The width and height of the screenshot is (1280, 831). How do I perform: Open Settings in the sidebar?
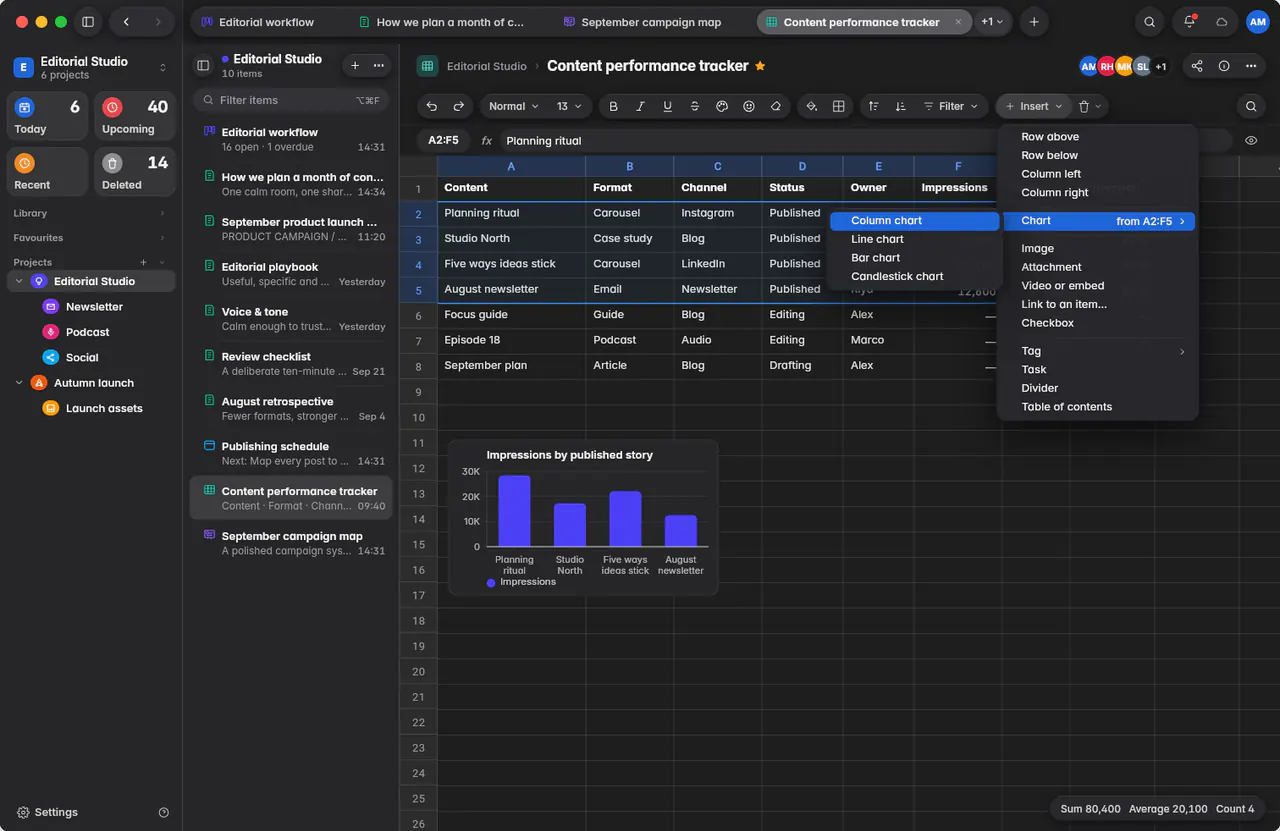point(47,812)
